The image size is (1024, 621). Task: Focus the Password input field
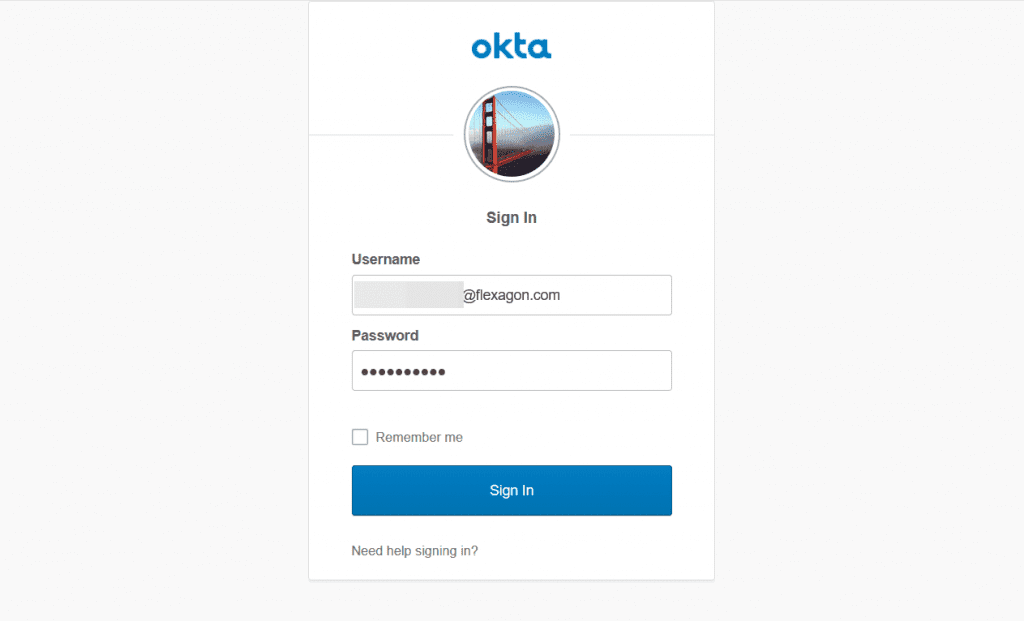tap(511, 371)
